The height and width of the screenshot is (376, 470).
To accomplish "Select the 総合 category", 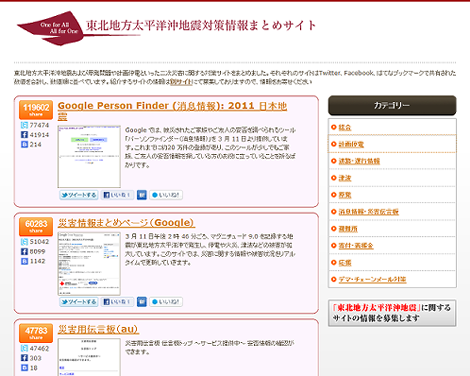I will (x=345, y=128).
